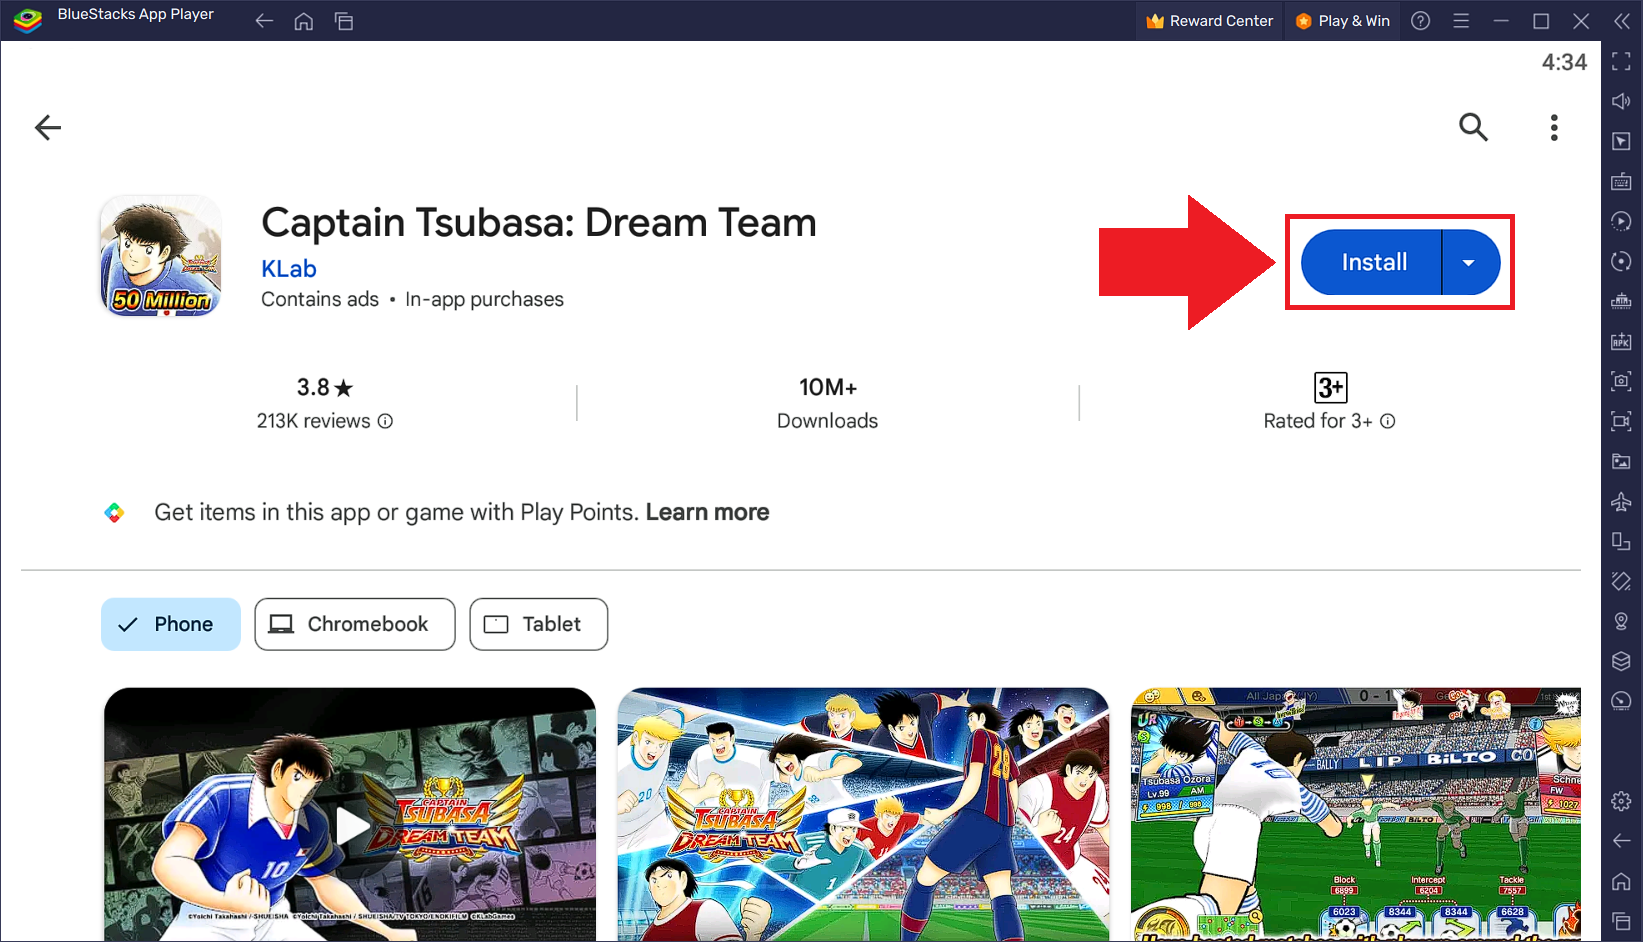The height and width of the screenshot is (942, 1643).
Task: Go back using the title bar back arrow
Action: pos(264,21)
